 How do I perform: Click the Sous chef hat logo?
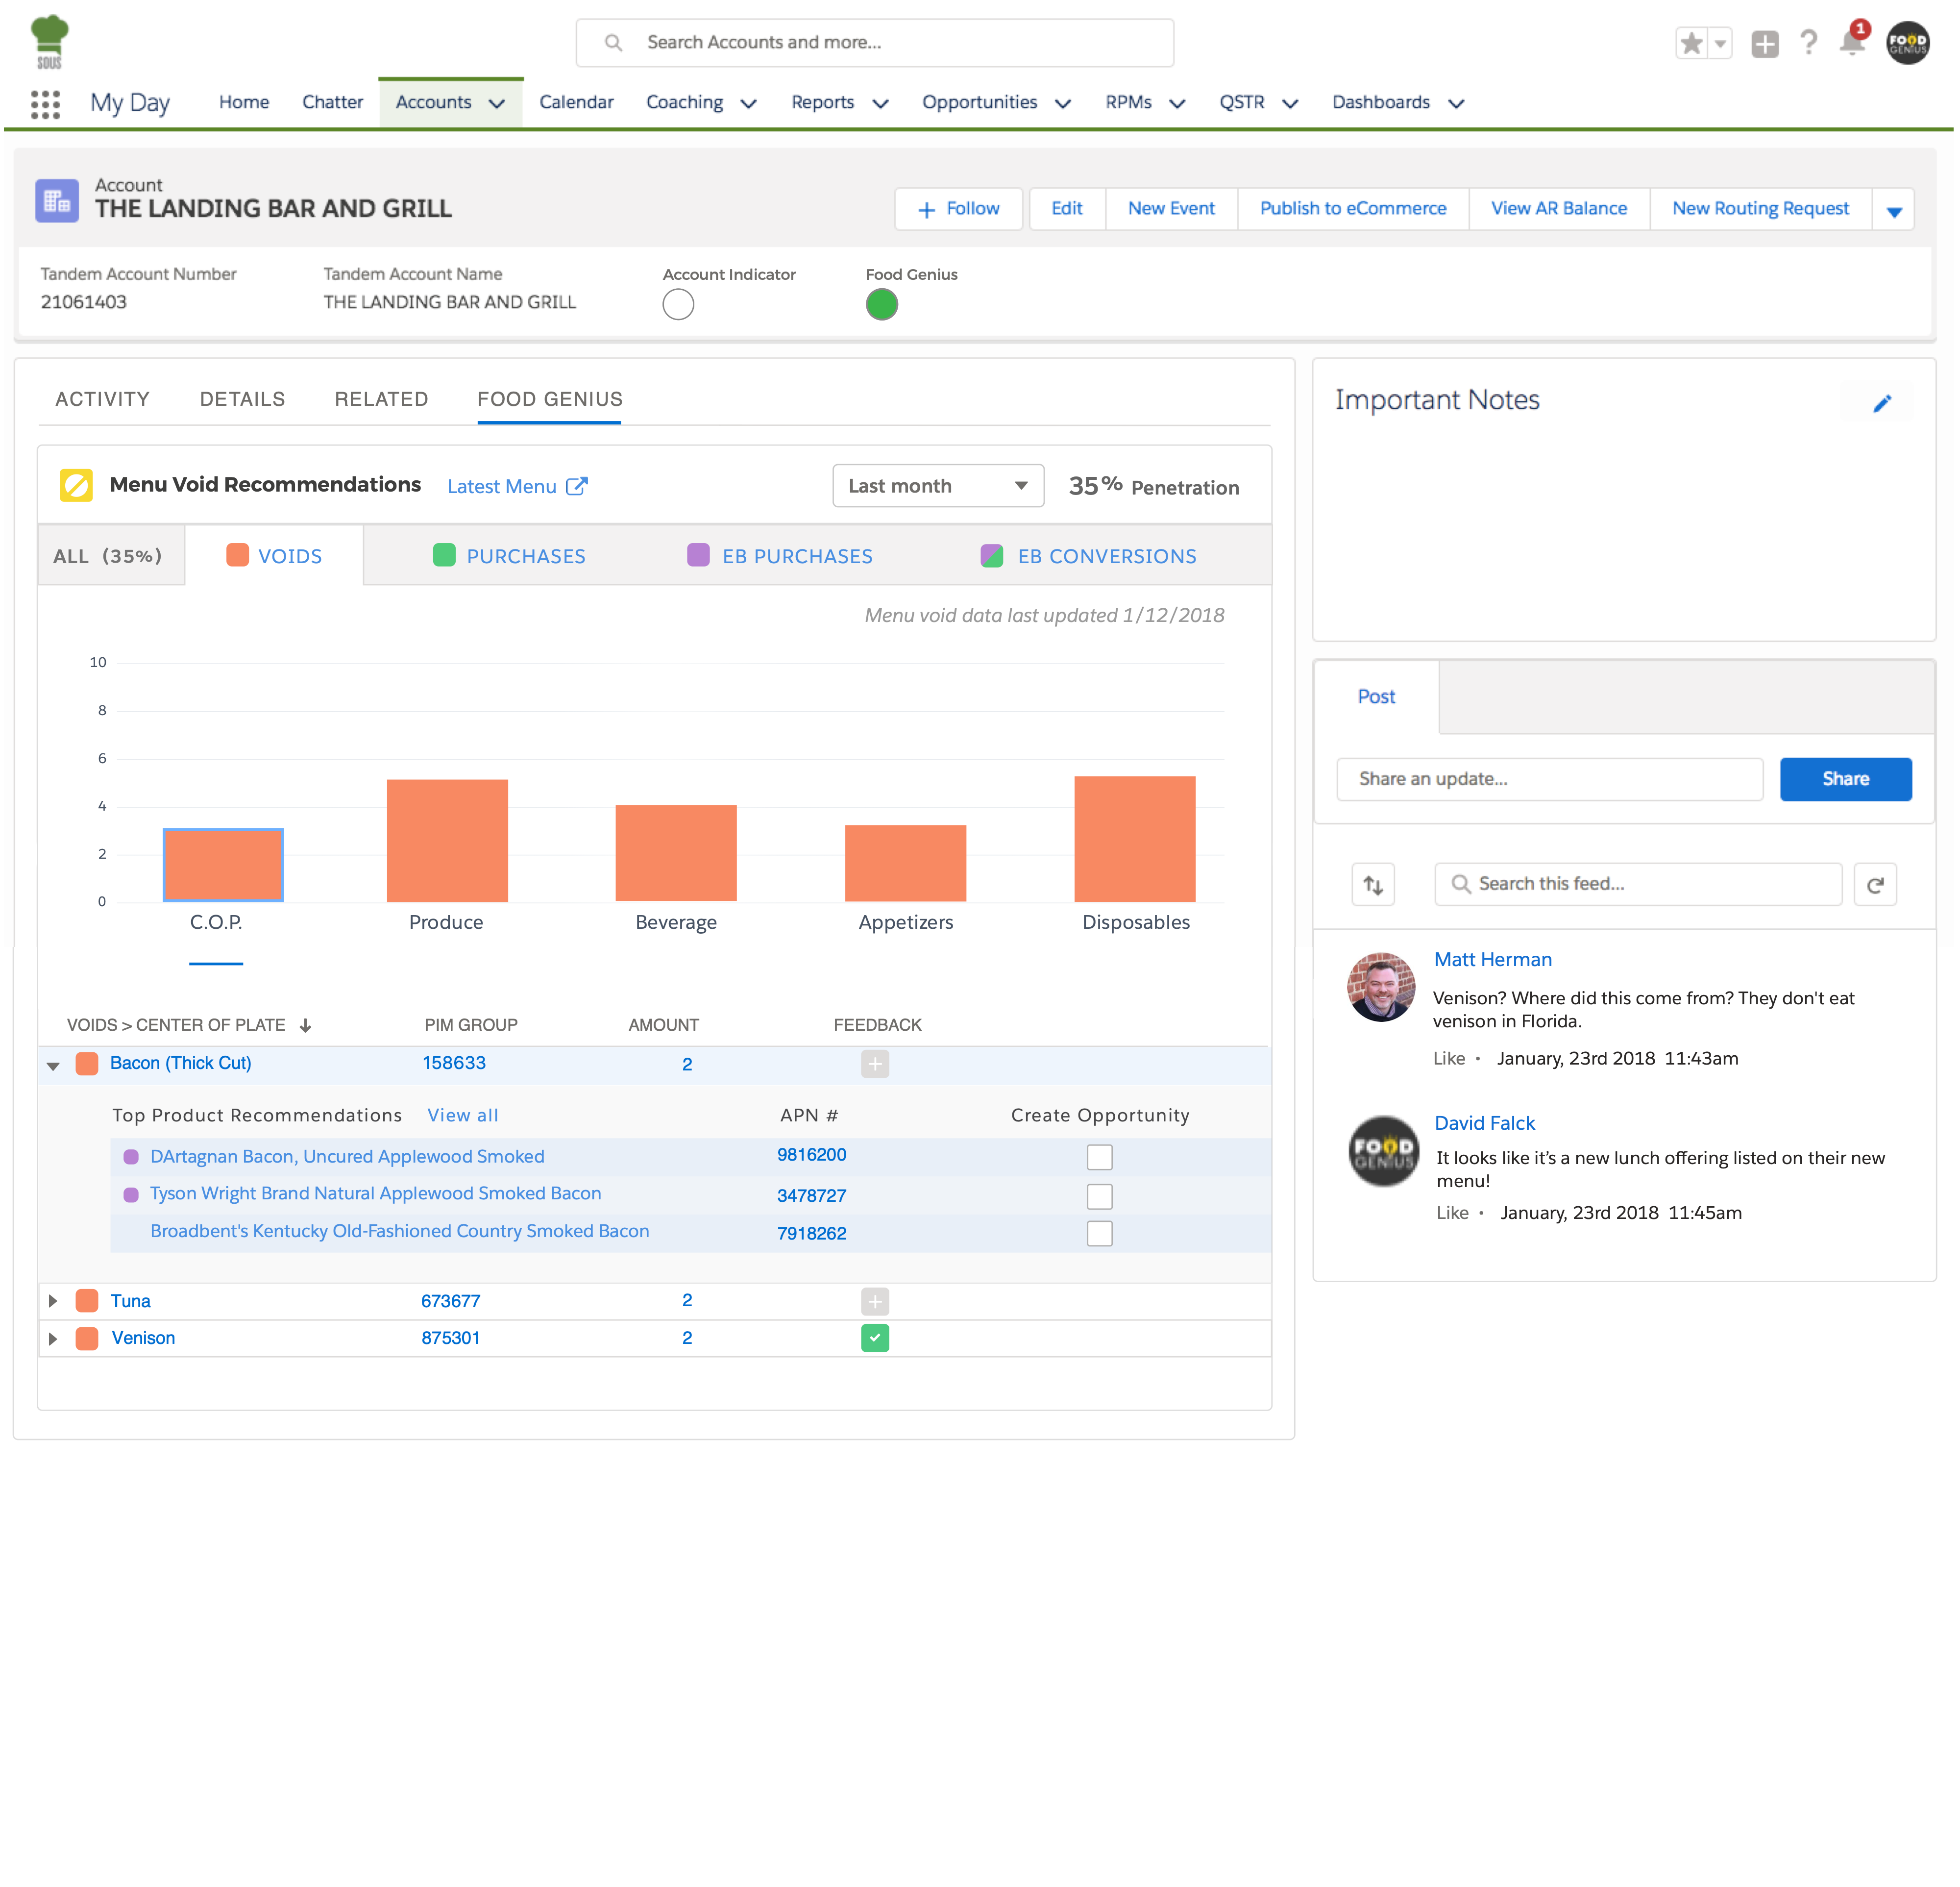(49, 42)
